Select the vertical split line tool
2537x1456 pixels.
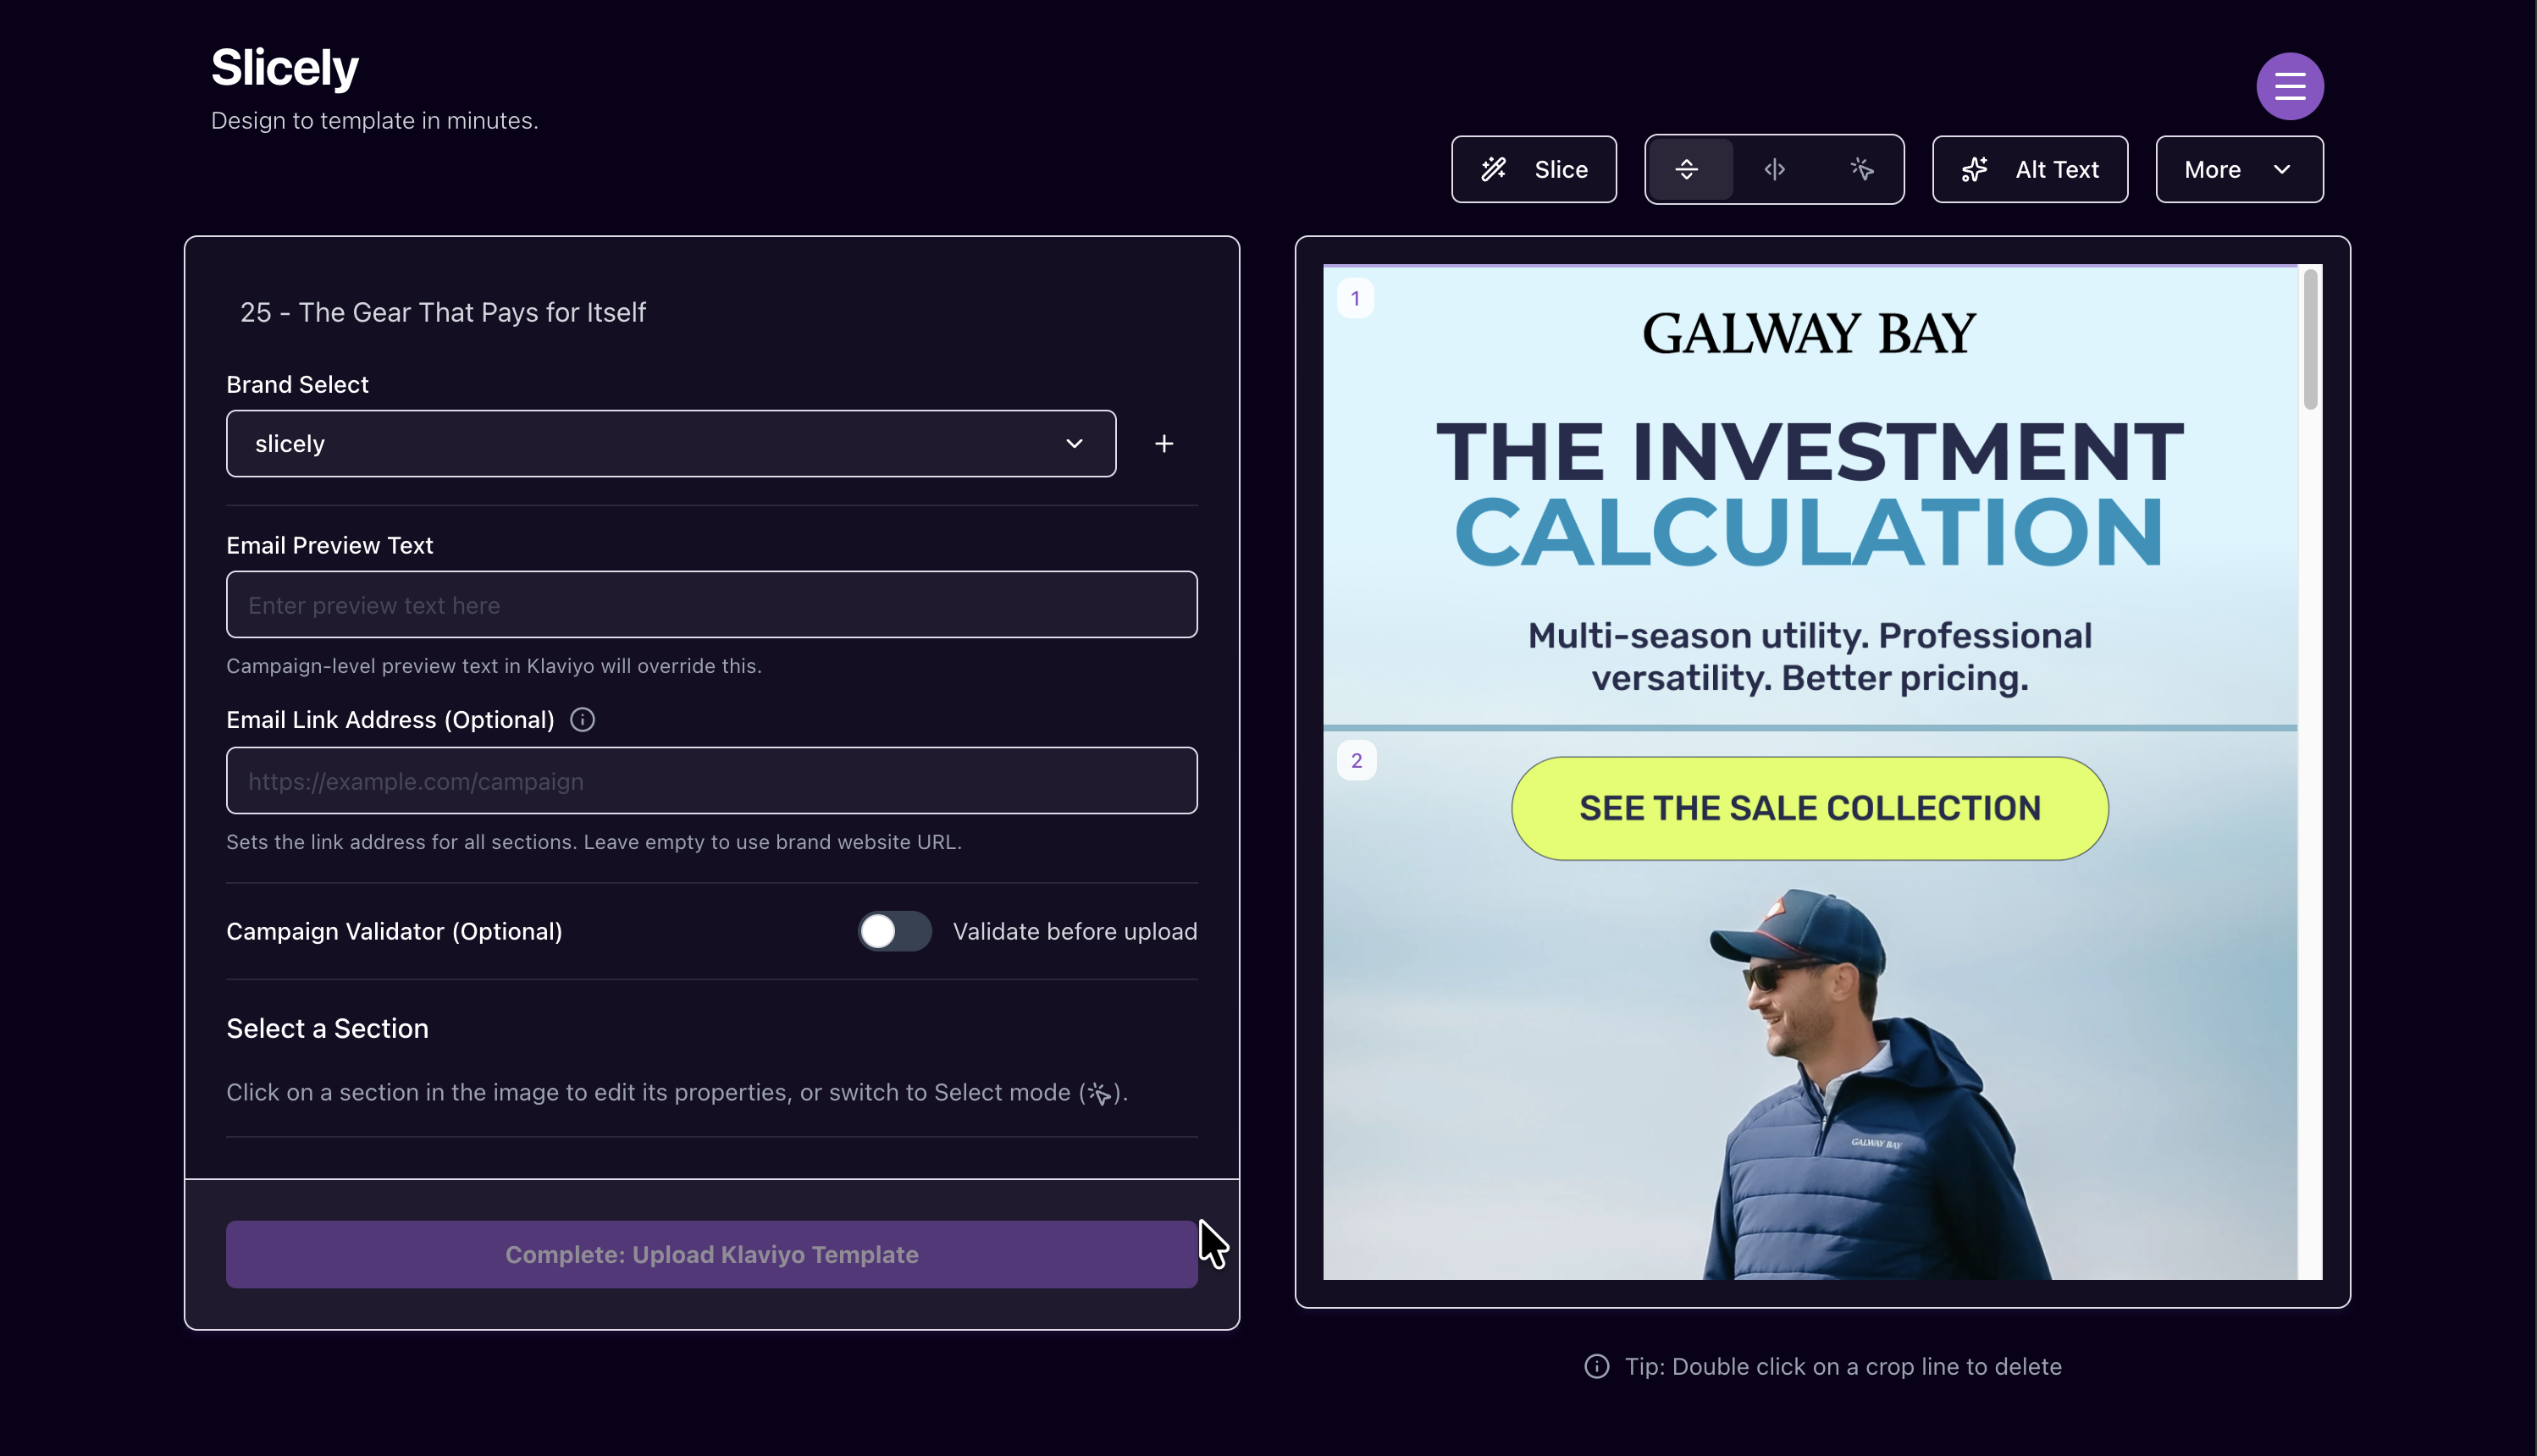point(1774,170)
